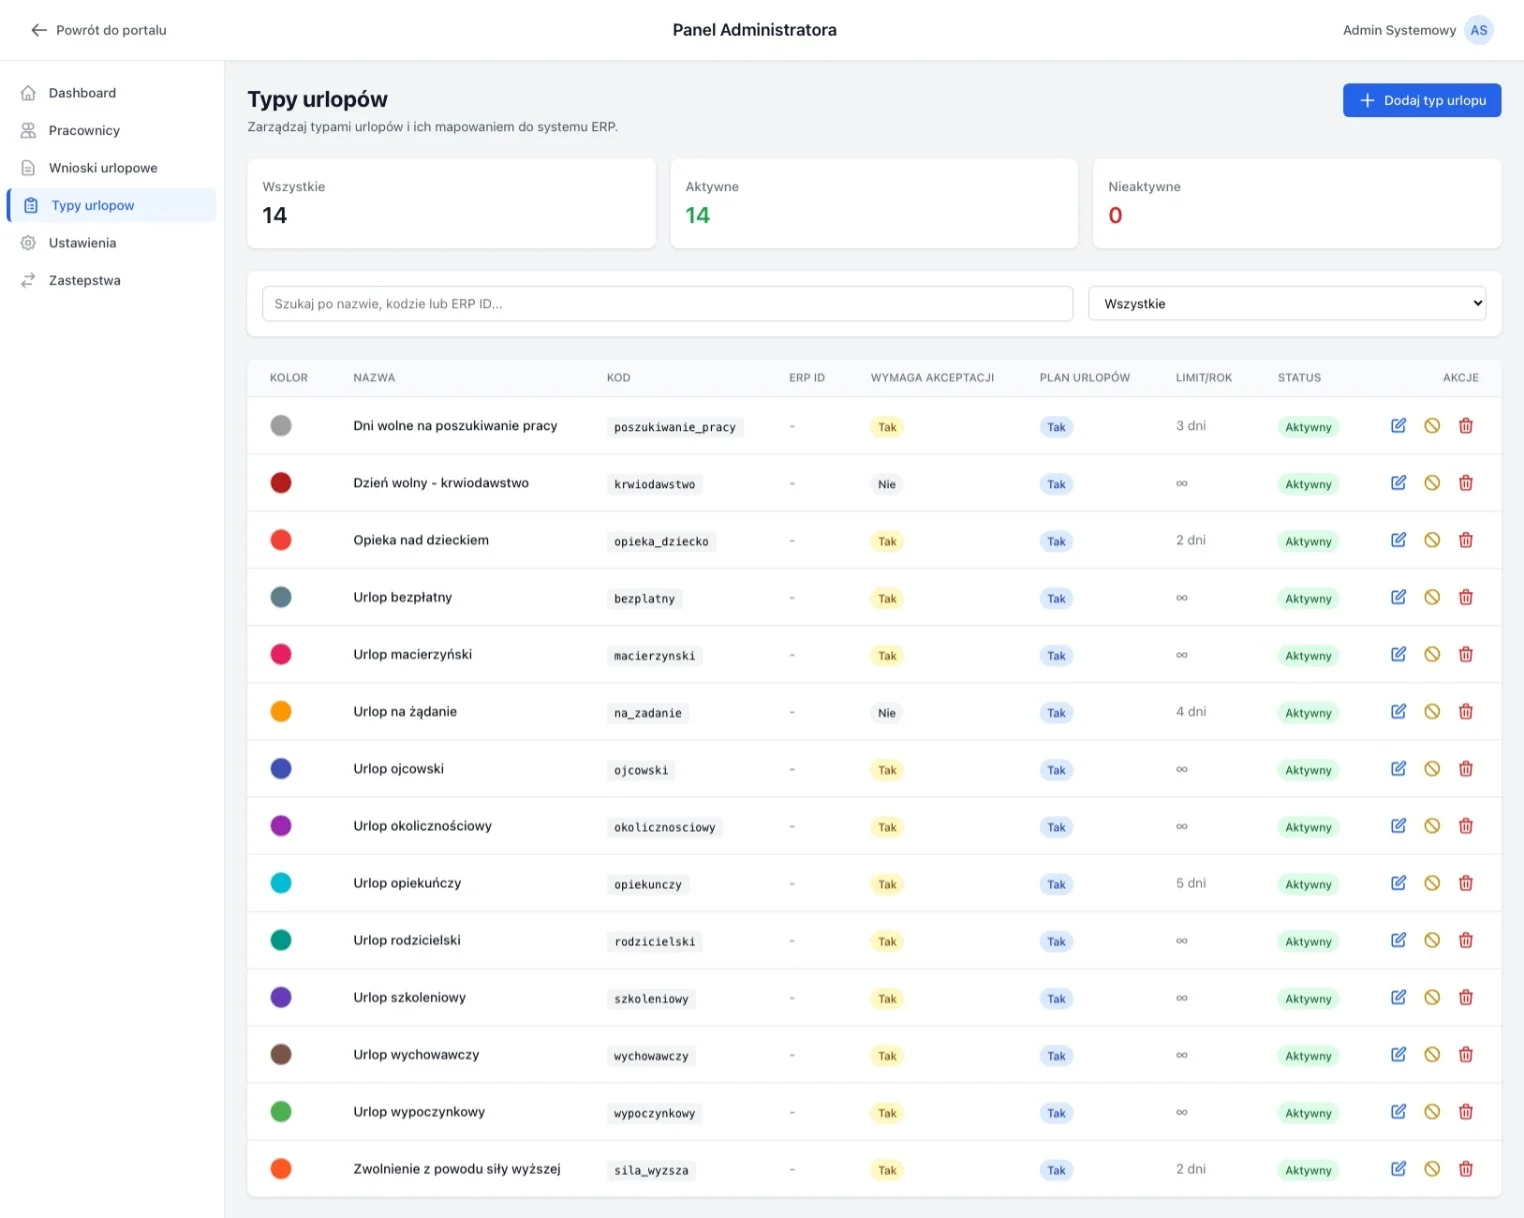The height and width of the screenshot is (1218, 1524).
Task: Toggle active status for Urlop szkoleniowy
Action: 1432,997
